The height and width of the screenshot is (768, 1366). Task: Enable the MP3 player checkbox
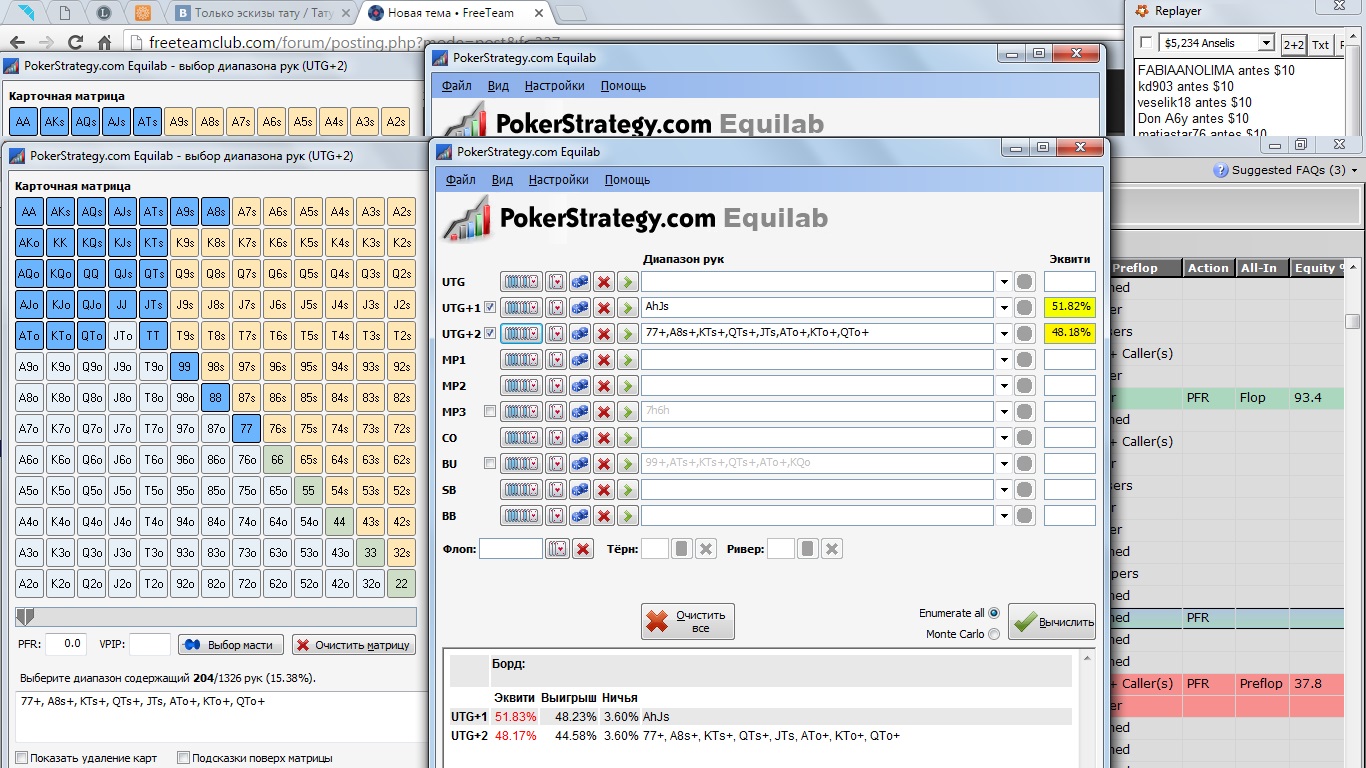[x=490, y=411]
